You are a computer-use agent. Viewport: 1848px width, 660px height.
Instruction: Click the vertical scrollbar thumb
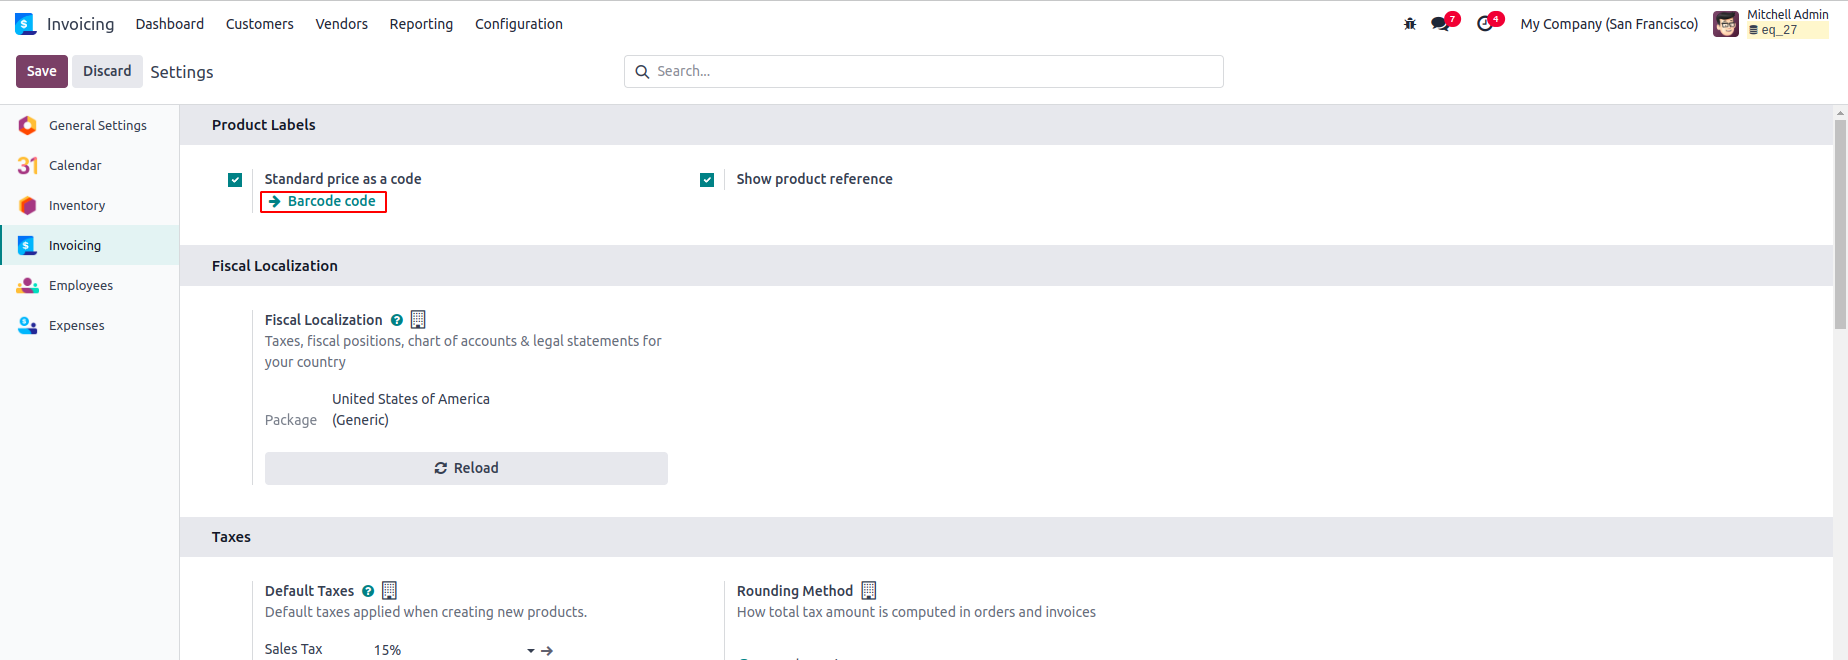pos(1840,220)
